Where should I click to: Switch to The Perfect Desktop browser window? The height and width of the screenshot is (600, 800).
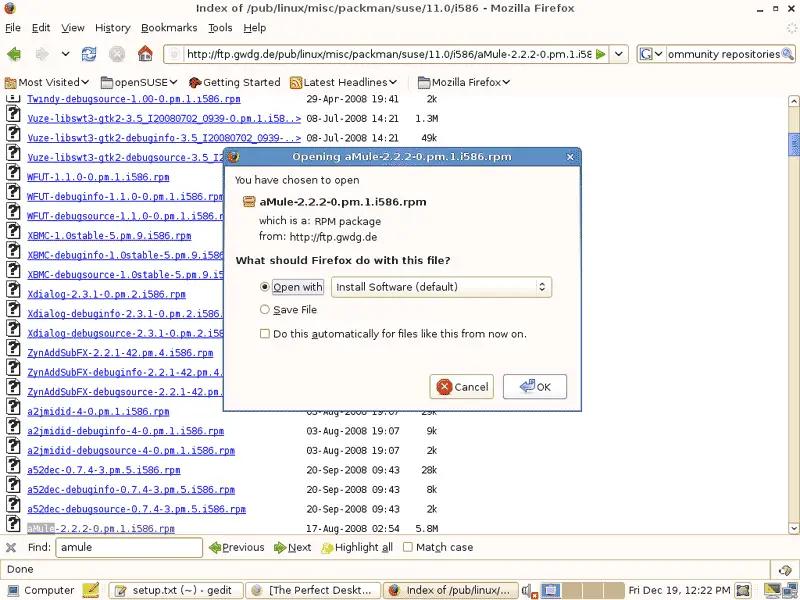click(x=313, y=590)
